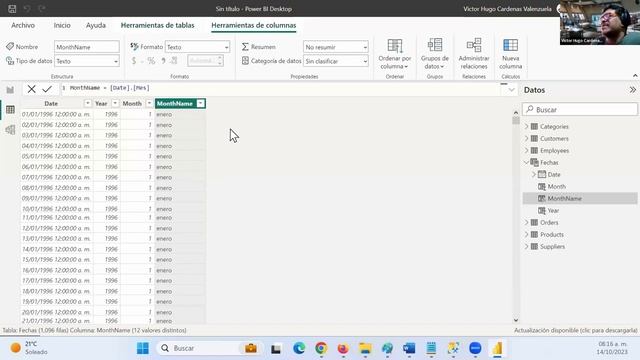Open the Windows Start menu
This screenshot has height=360, width=640.
click(143, 348)
